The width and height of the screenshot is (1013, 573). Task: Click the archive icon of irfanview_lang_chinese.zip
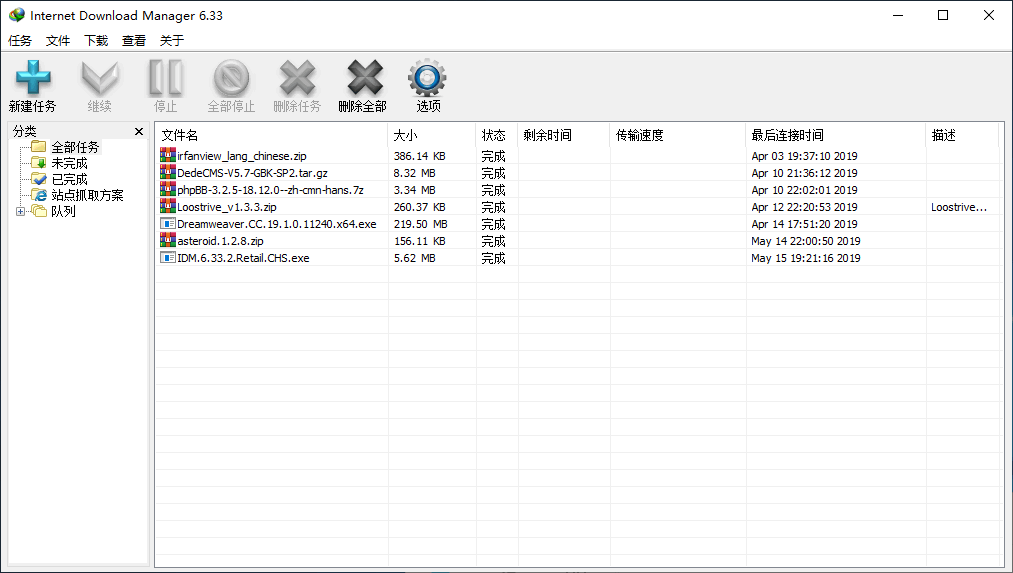pos(168,155)
